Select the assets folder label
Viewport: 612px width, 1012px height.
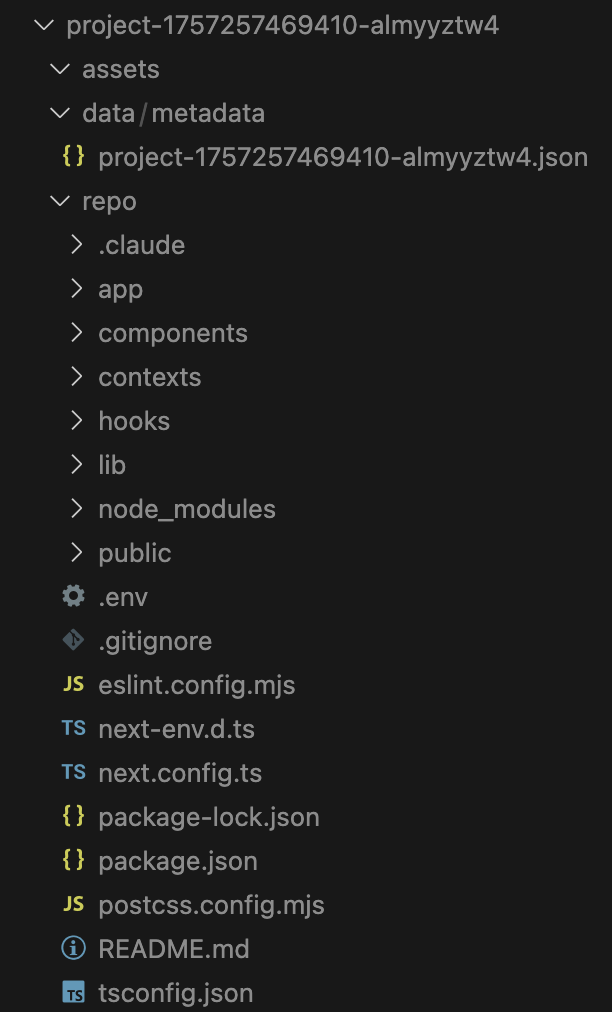[121, 69]
